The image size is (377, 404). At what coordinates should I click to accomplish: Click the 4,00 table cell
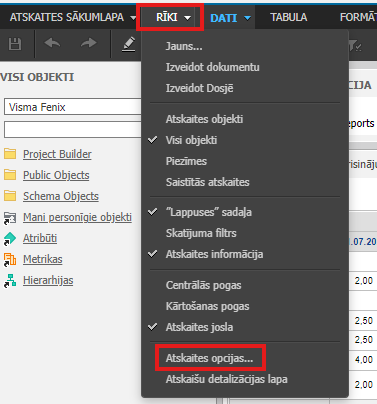[364, 360]
